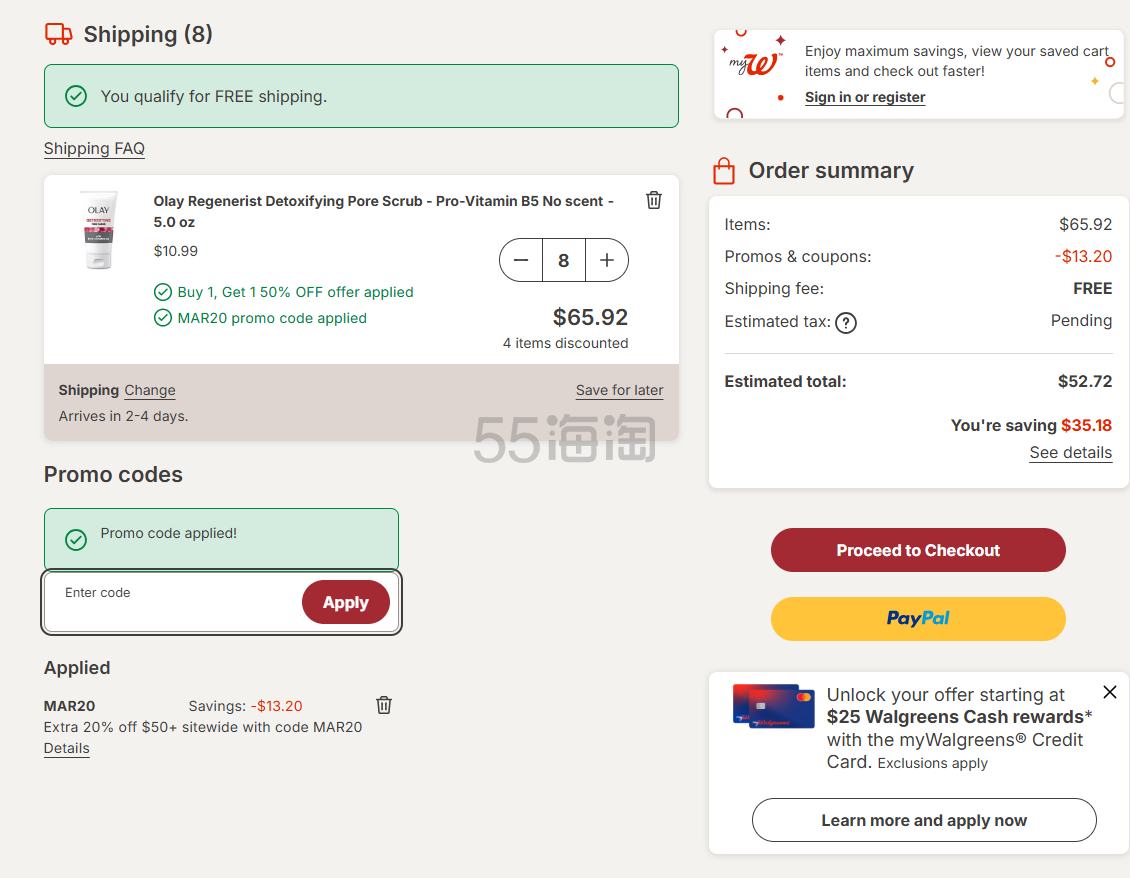This screenshot has width=1130, height=878.
Task: Decrease Olay scrub quantity with minus button
Action: (521, 260)
